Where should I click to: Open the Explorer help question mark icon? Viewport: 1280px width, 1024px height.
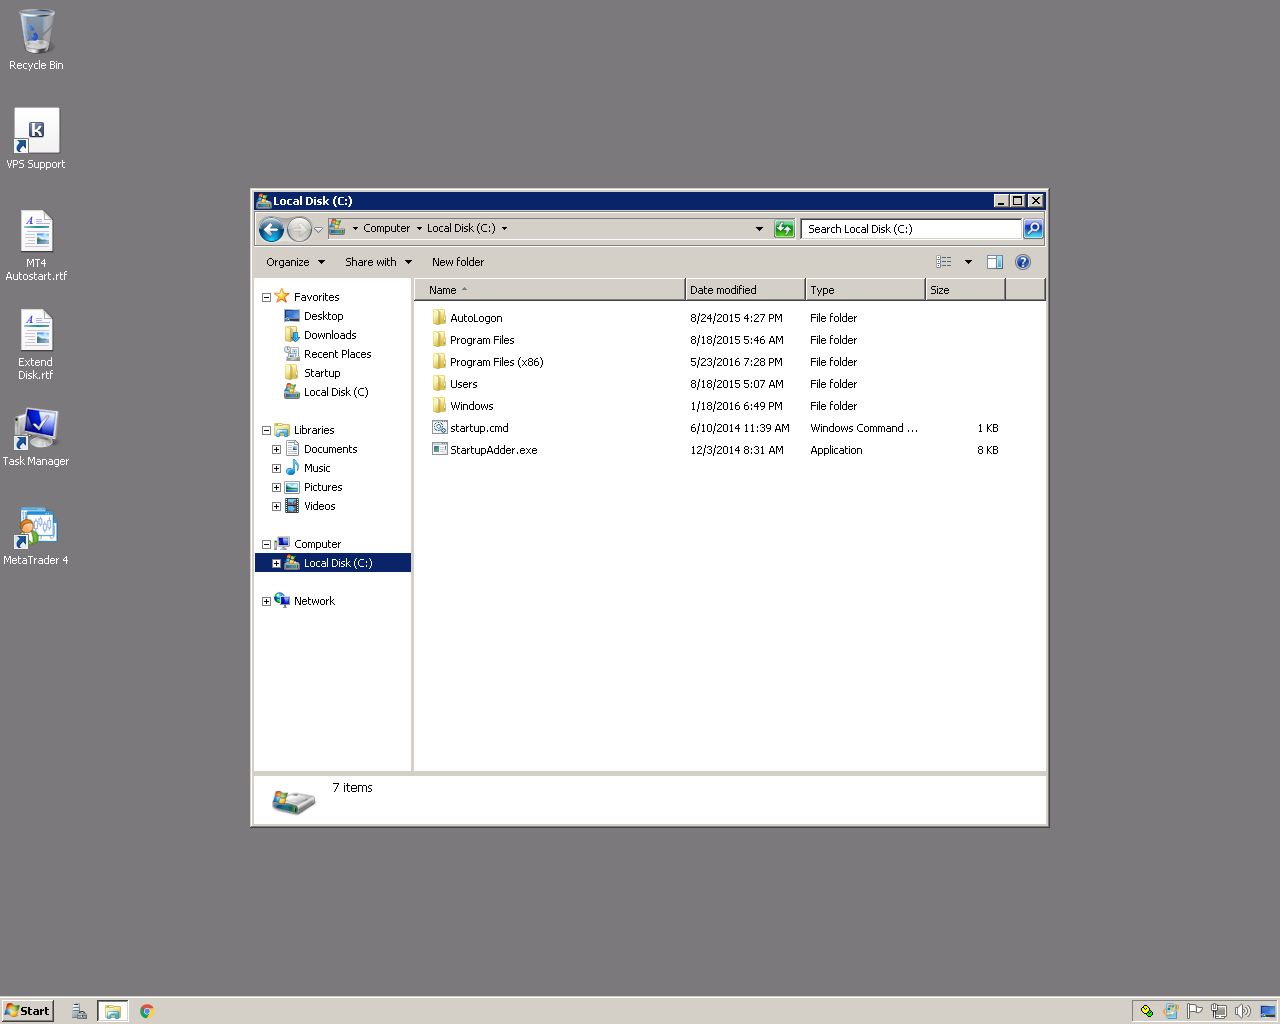click(x=1022, y=262)
